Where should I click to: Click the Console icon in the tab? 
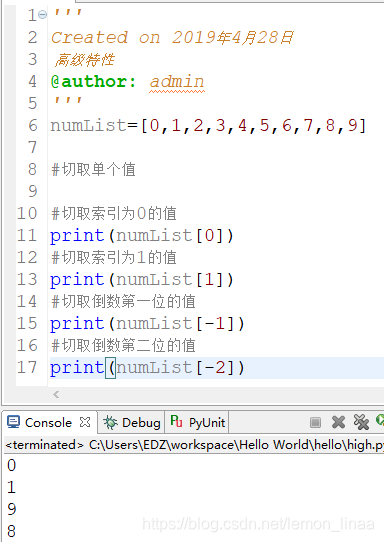click(14, 422)
